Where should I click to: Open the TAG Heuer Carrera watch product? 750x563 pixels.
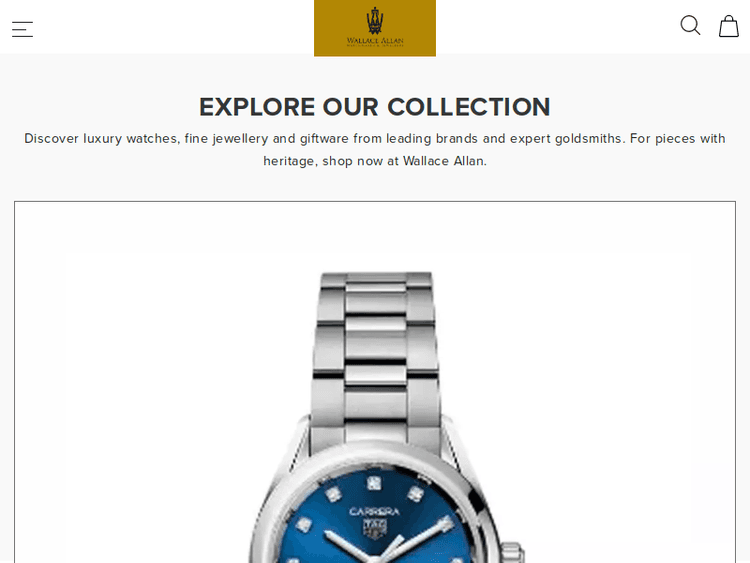click(x=375, y=382)
